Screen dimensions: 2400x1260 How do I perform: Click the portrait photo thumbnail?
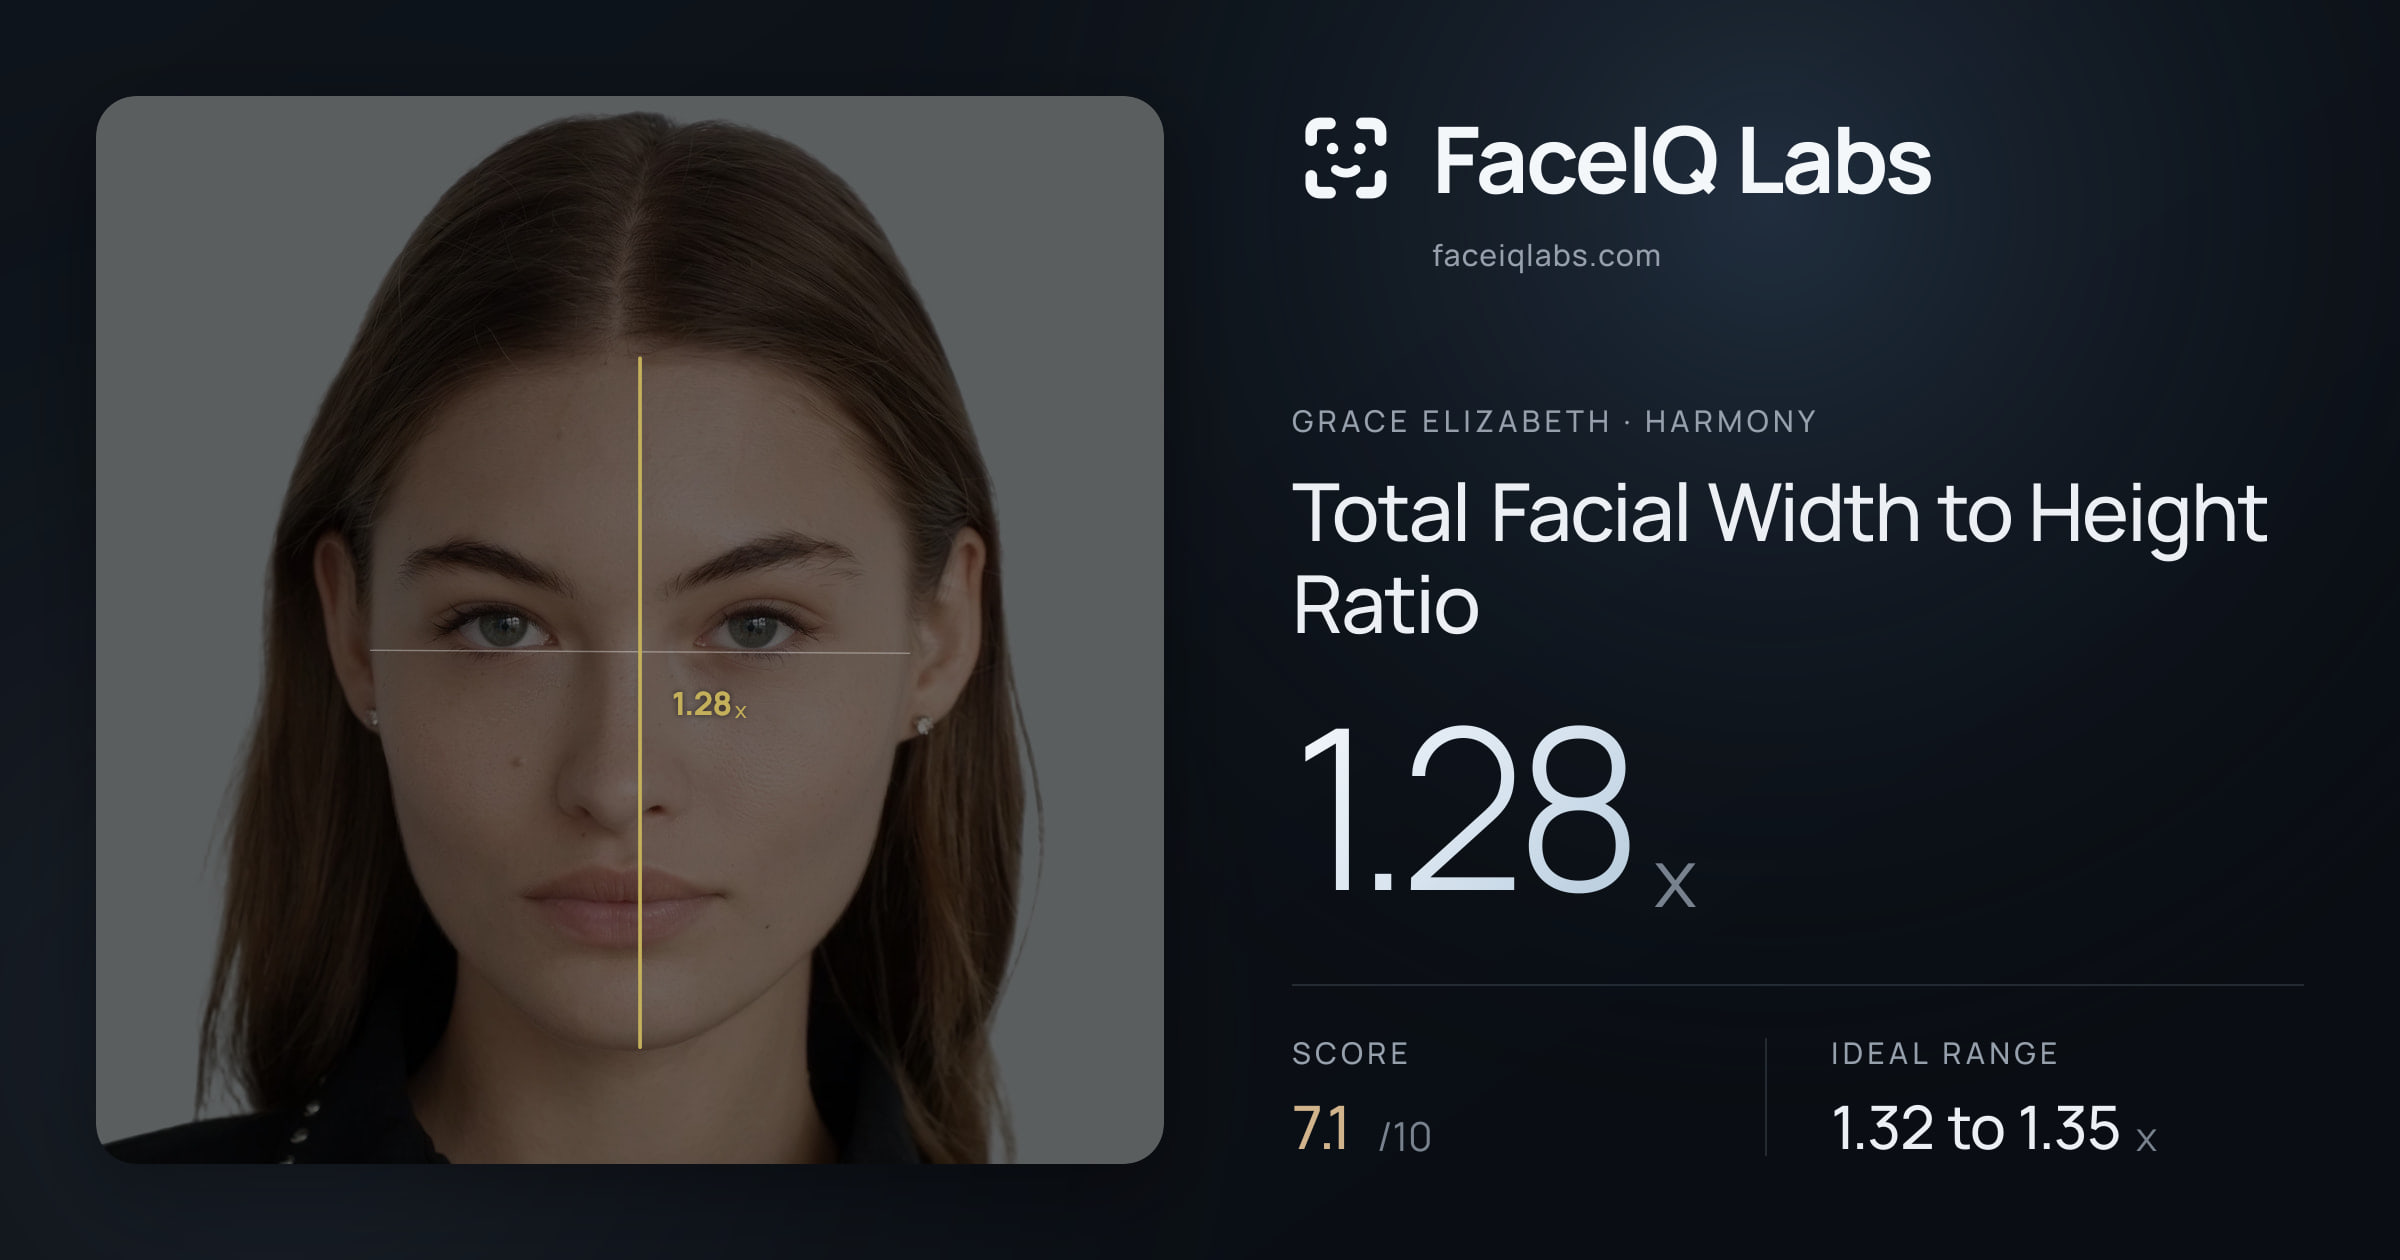(630, 630)
